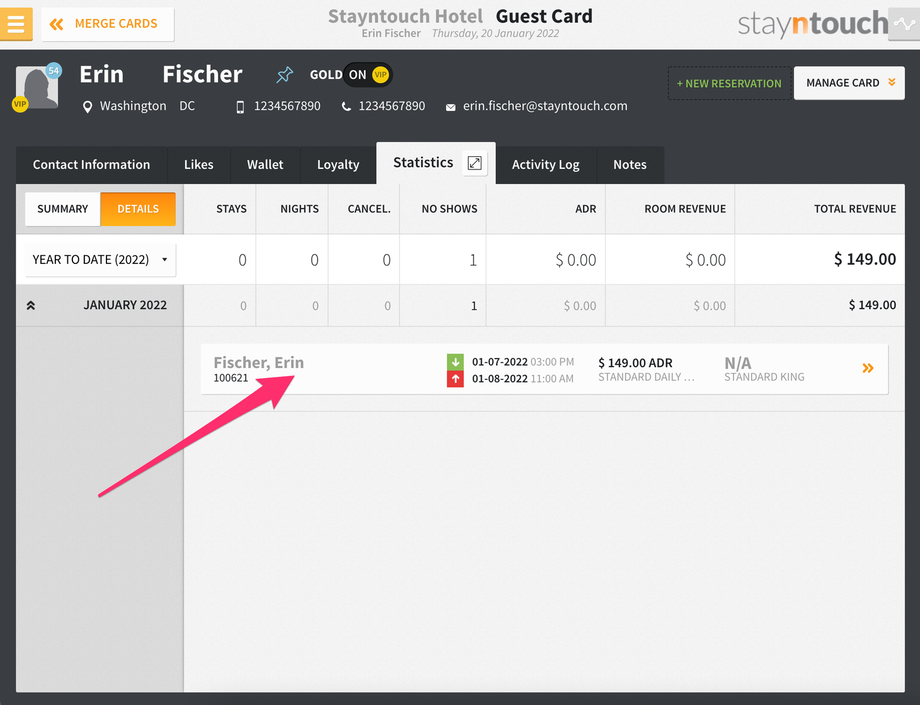This screenshot has width=920, height=705.
Task: Click the email envelope icon
Action: tap(451, 107)
